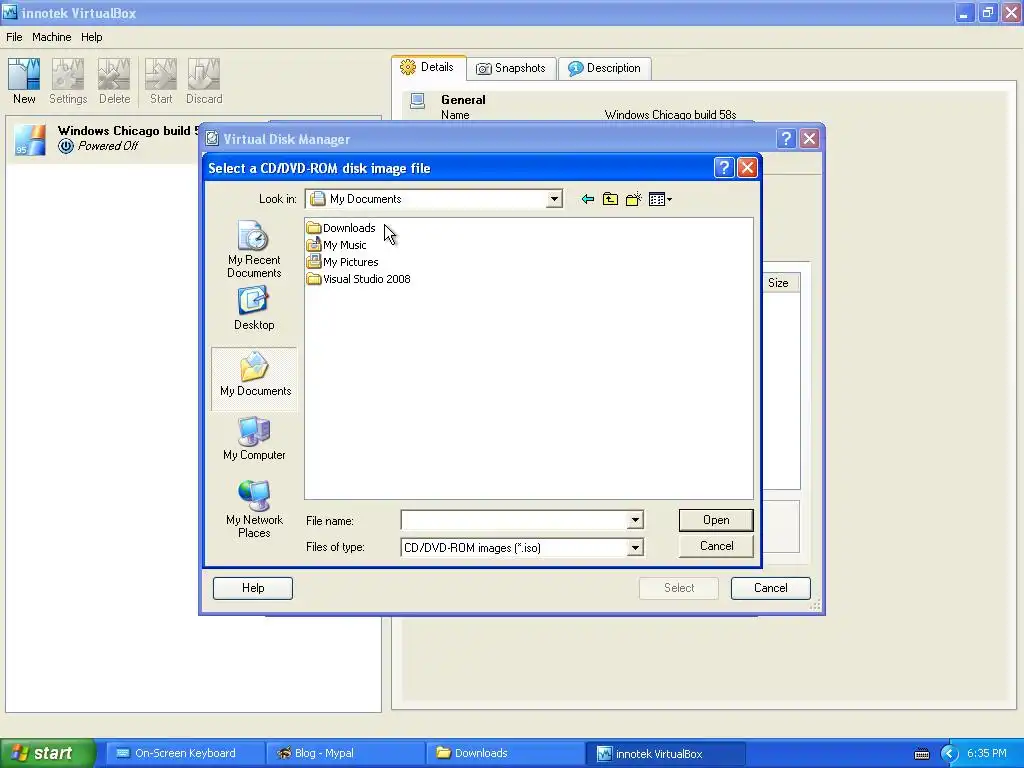The image size is (1024, 768).
Task: Close the Select CD/DVD-ROM image dialog
Action: [747, 168]
